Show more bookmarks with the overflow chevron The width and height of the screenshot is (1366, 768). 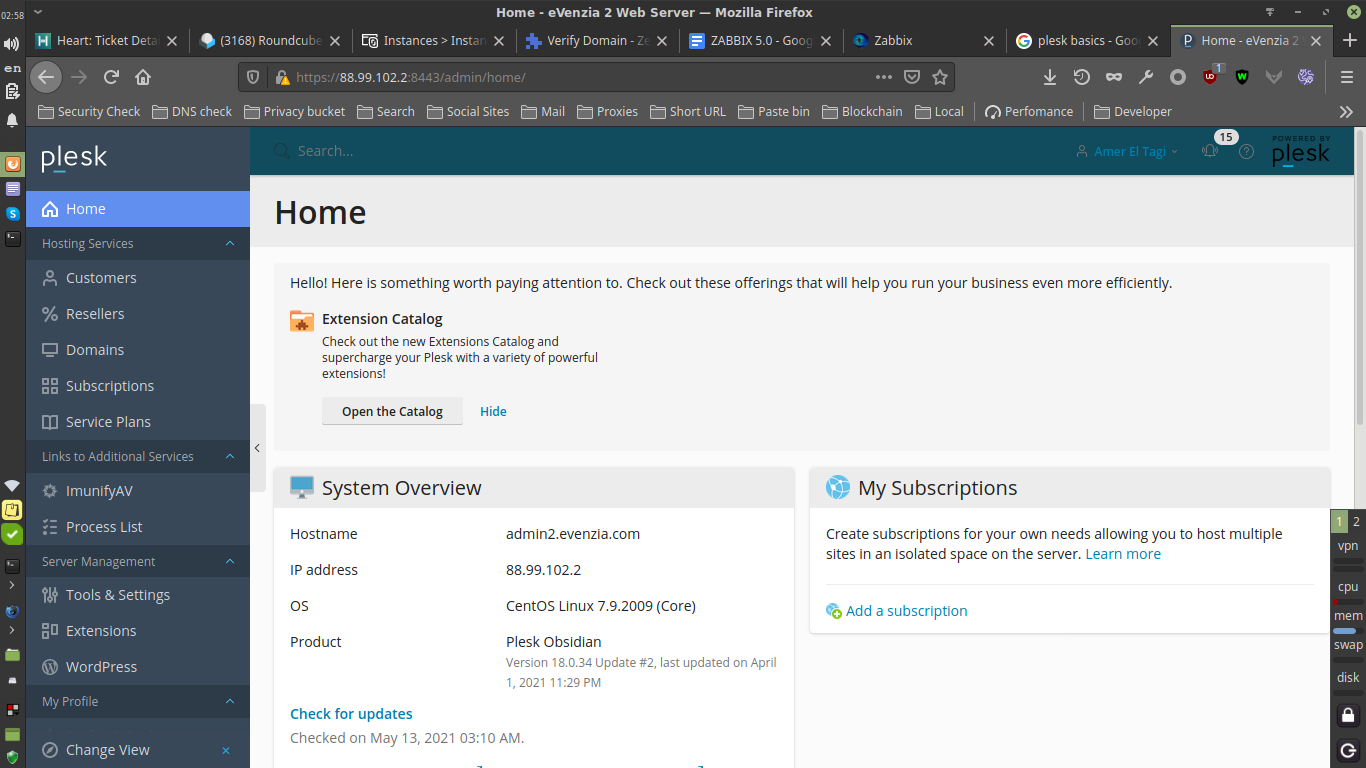pos(1347,112)
